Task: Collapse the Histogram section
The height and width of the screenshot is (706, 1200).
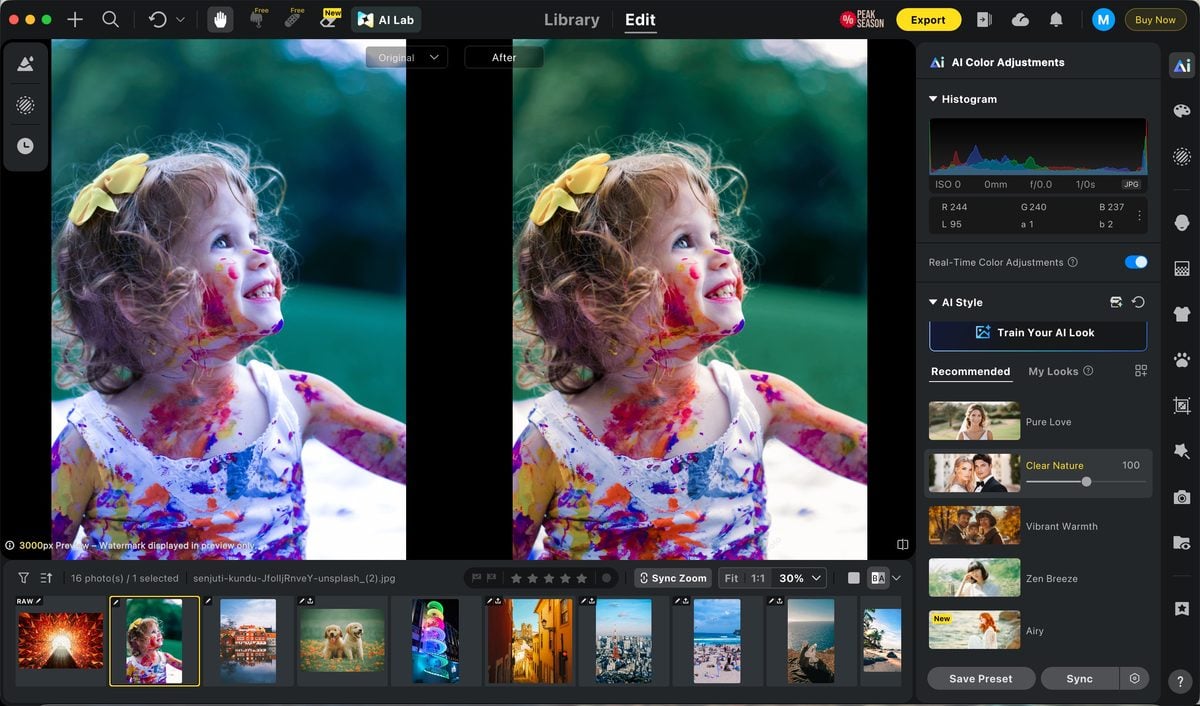Action: tap(933, 99)
